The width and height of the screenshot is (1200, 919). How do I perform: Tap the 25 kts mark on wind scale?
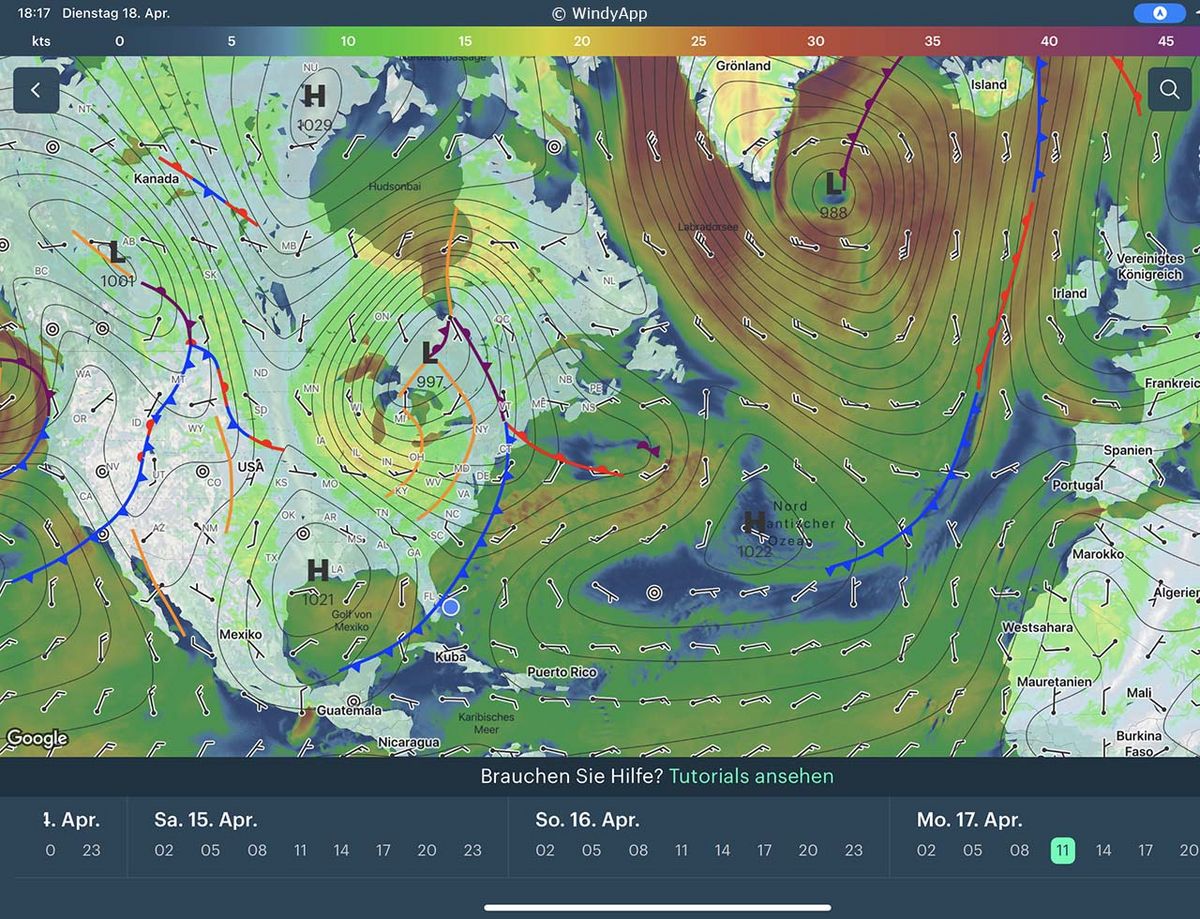pyautogui.click(x=698, y=41)
